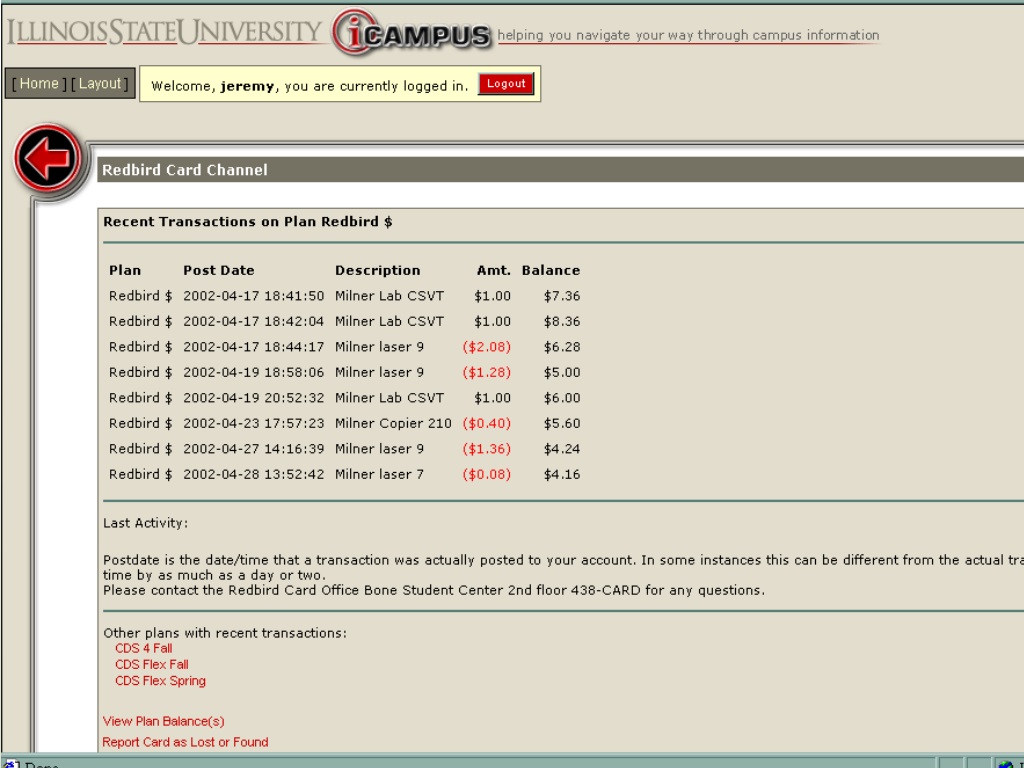1024x768 pixels.
Task: Click the $7.36 balance value
Action: pyautogui.click(x=562, y=296)
